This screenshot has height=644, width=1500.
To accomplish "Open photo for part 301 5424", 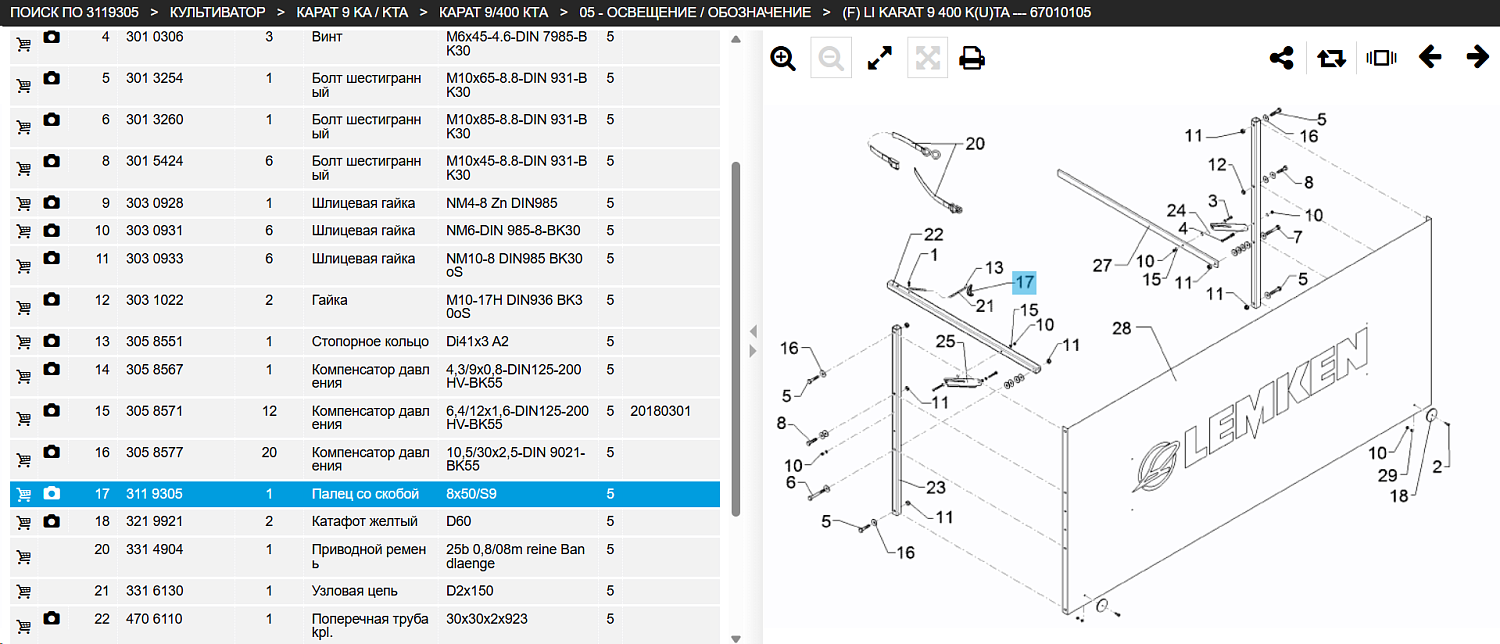I will pyautogui.click(x=52, y=161).
